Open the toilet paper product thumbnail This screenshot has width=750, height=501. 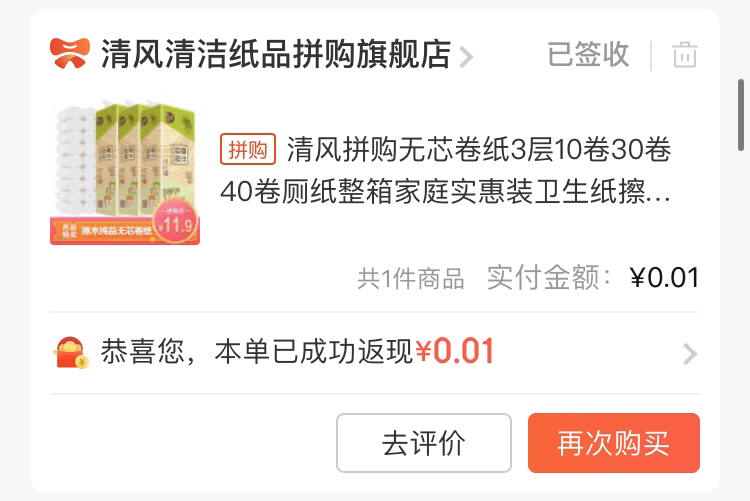[x=125, y=173]
